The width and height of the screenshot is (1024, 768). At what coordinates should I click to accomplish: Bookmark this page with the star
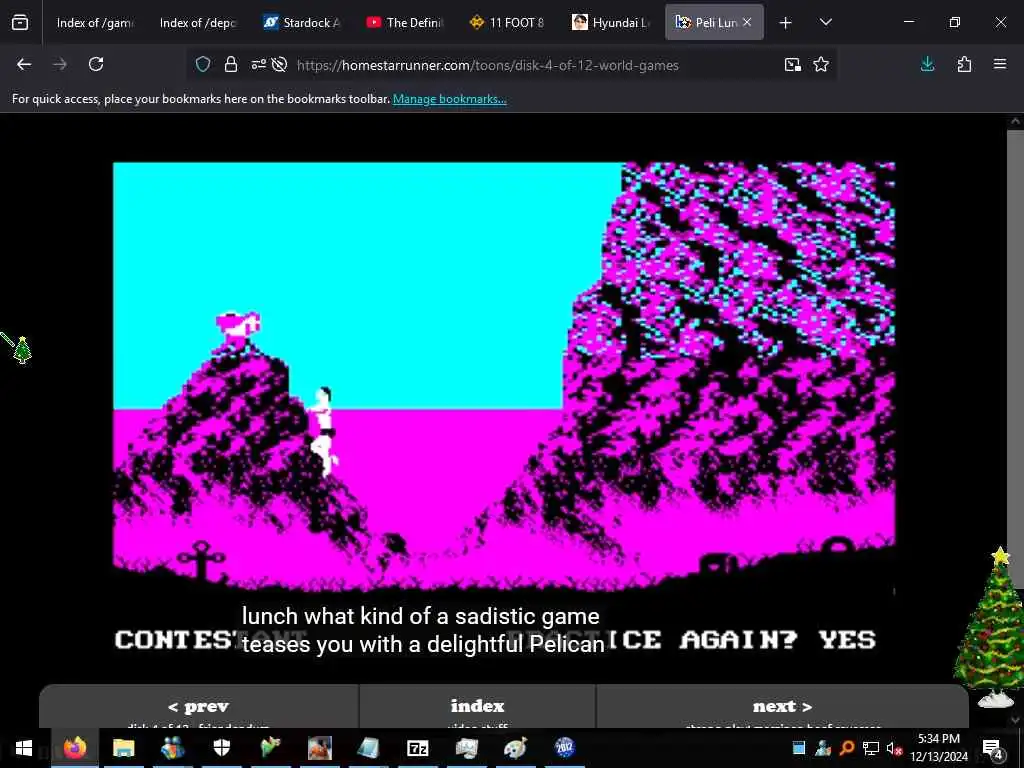tap(821, 64)
